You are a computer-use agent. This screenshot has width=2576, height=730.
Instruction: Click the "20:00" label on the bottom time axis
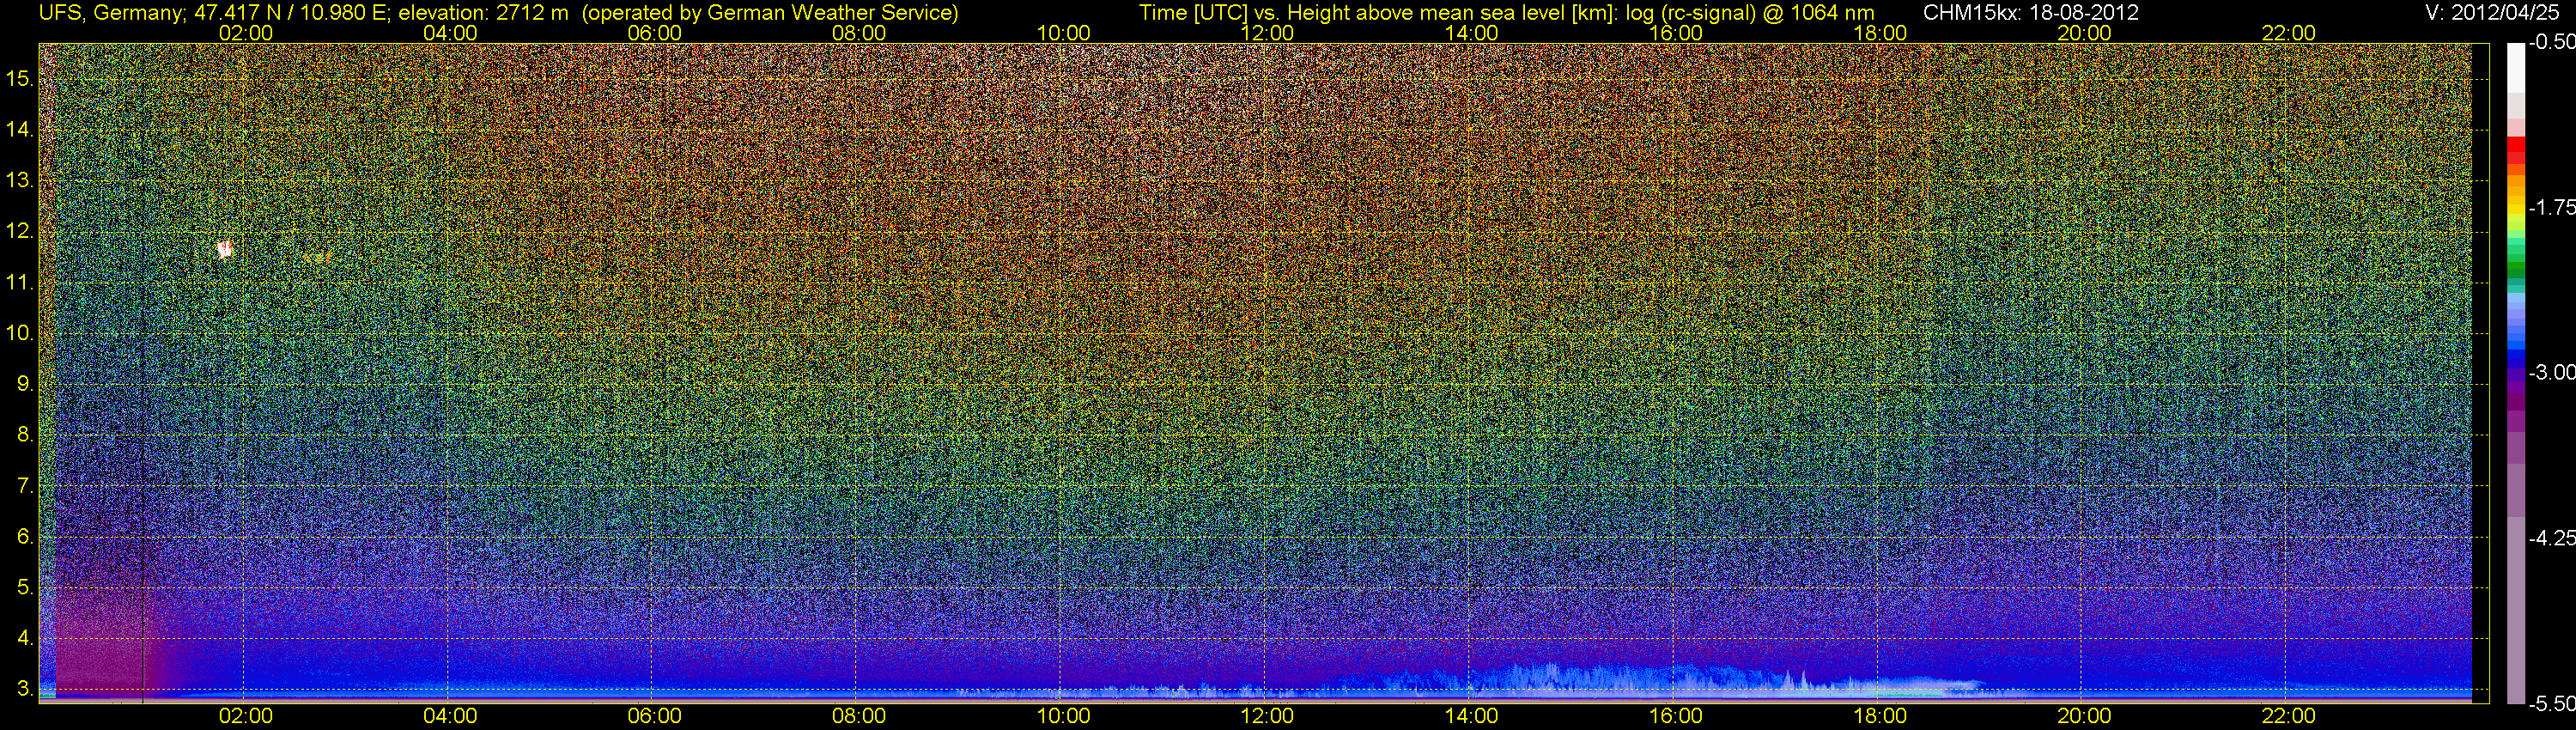pyautogui.click(x=2084, y=716)
